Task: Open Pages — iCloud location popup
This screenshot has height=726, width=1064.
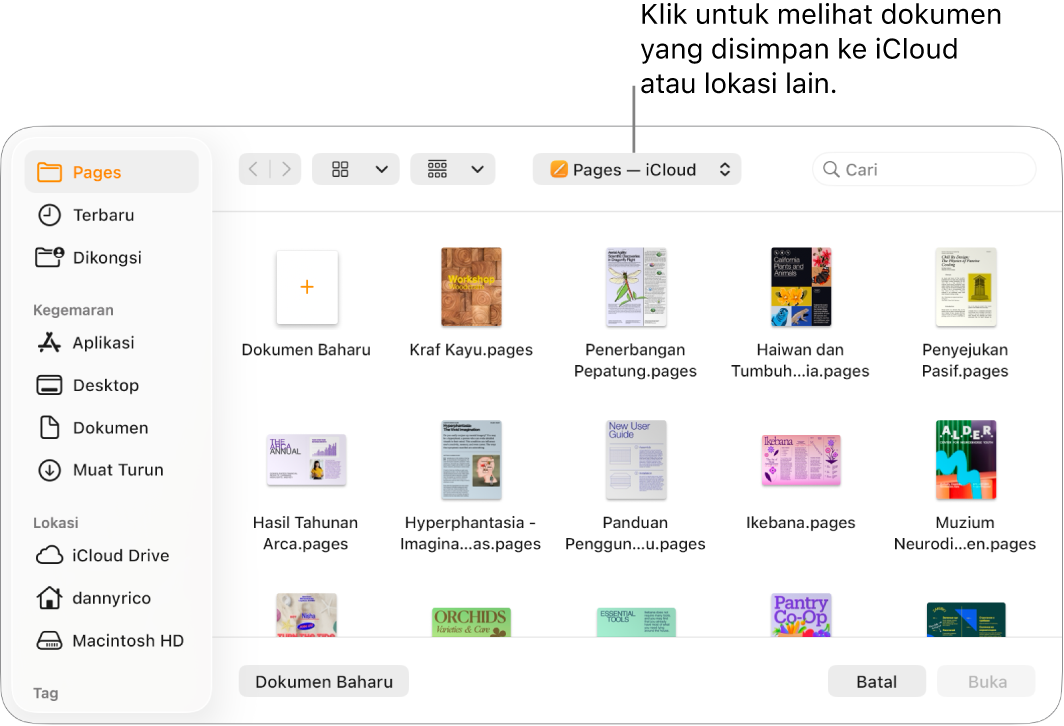Action: pyautogui.click(x=636, y=169)
